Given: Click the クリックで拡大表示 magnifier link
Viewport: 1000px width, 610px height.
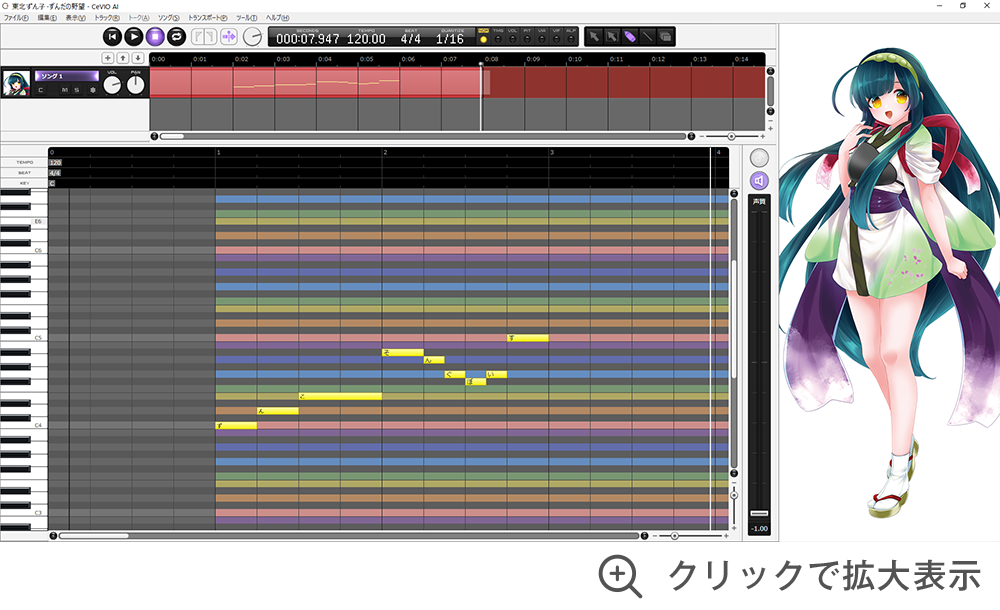Looking at the screenshot, I should (790, 576).
